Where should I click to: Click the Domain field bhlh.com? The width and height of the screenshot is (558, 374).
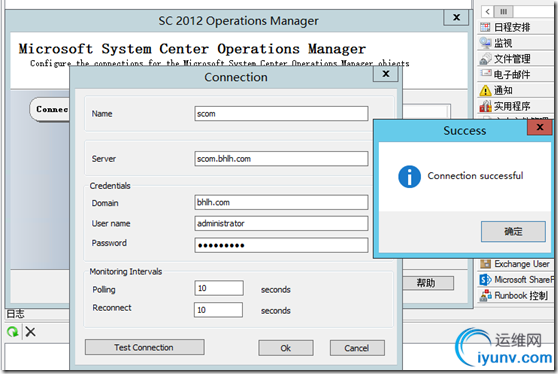click(x=281, y=202)
